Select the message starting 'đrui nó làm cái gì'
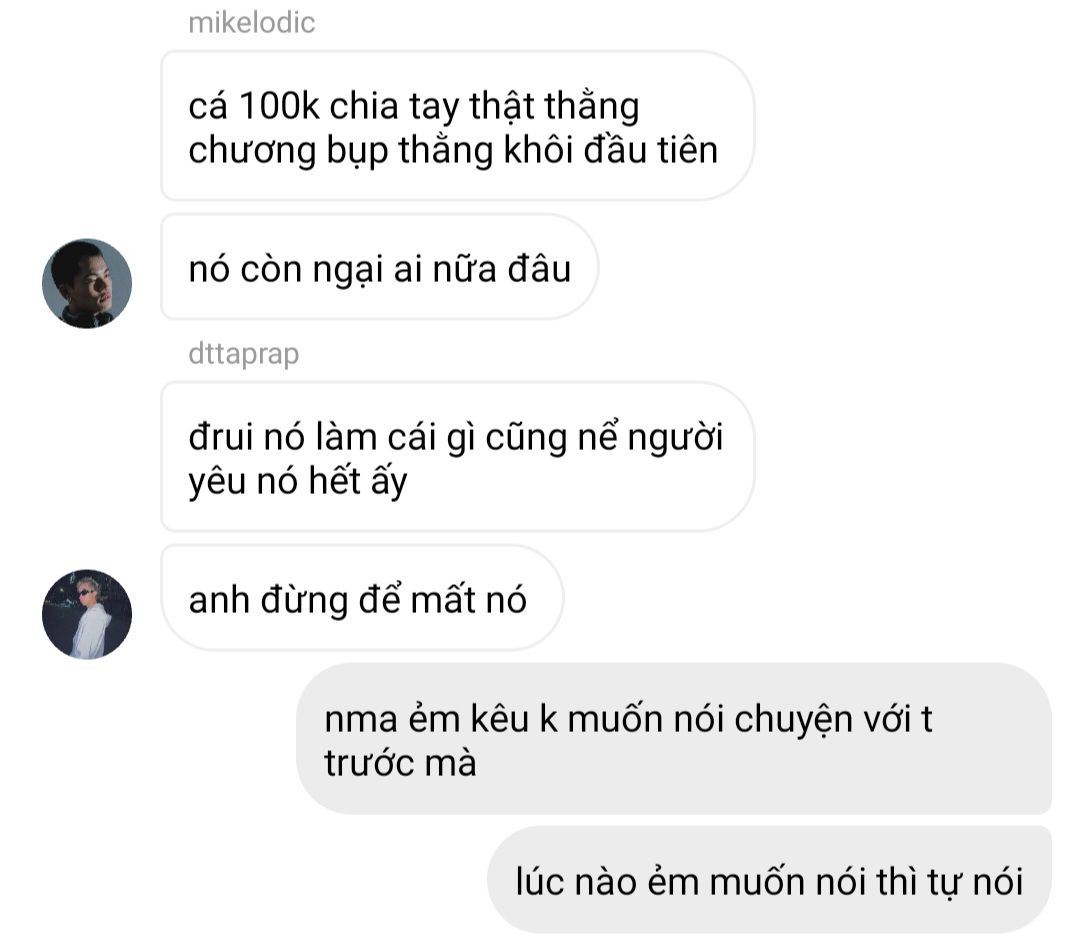Screen dimensions: 1080x937 pos(457,457)
